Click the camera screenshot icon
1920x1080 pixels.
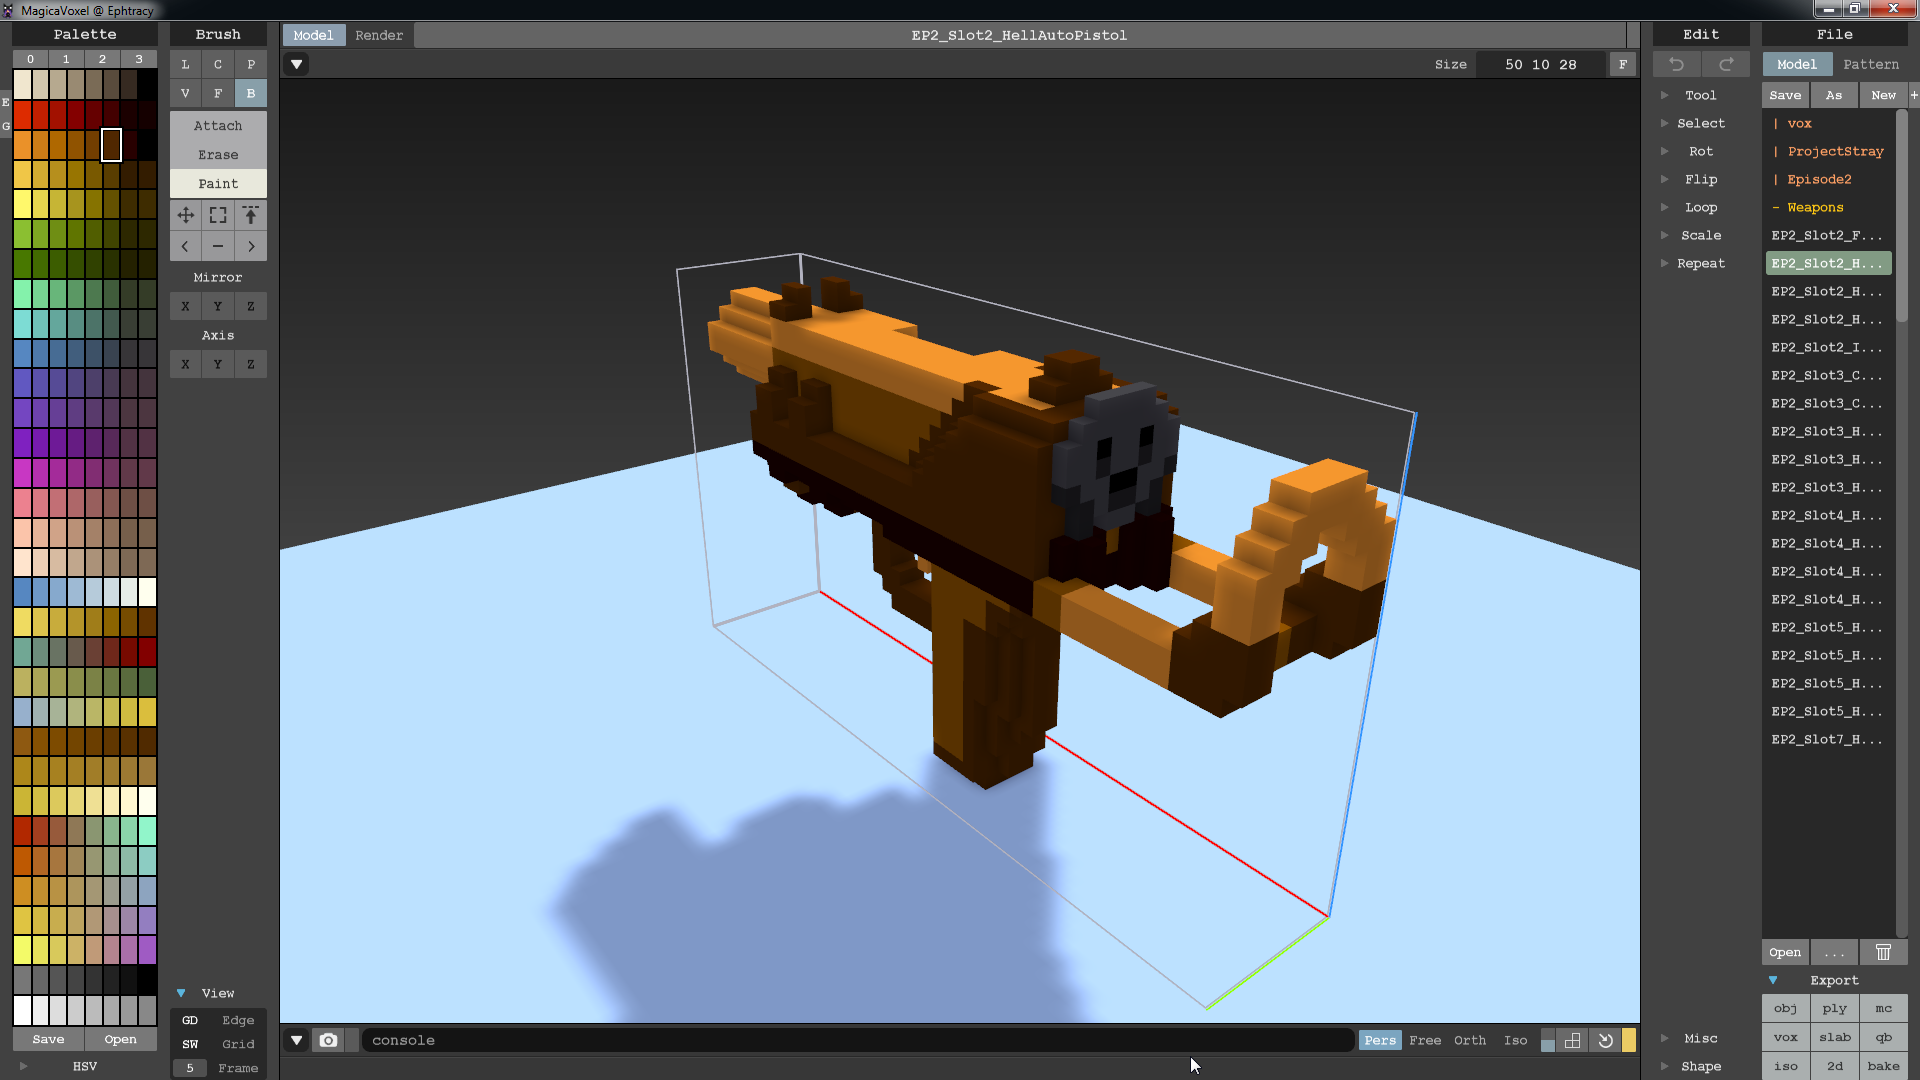[328, 1040]
